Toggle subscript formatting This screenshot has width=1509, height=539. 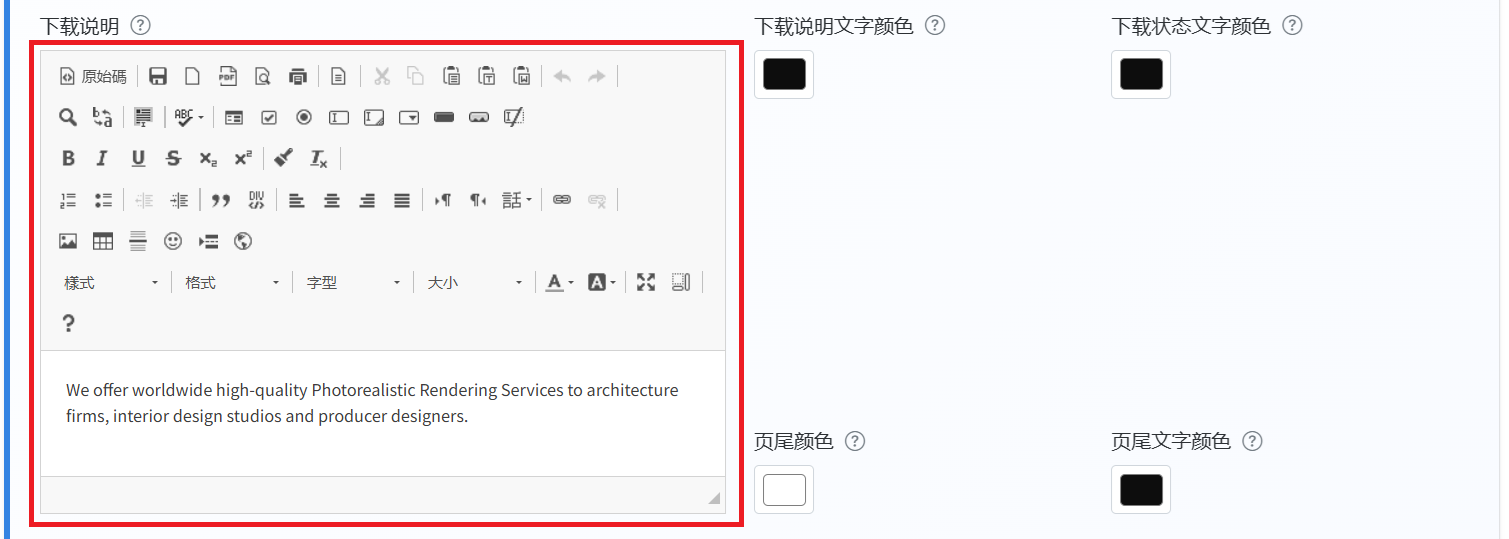[x=208, y=158]
